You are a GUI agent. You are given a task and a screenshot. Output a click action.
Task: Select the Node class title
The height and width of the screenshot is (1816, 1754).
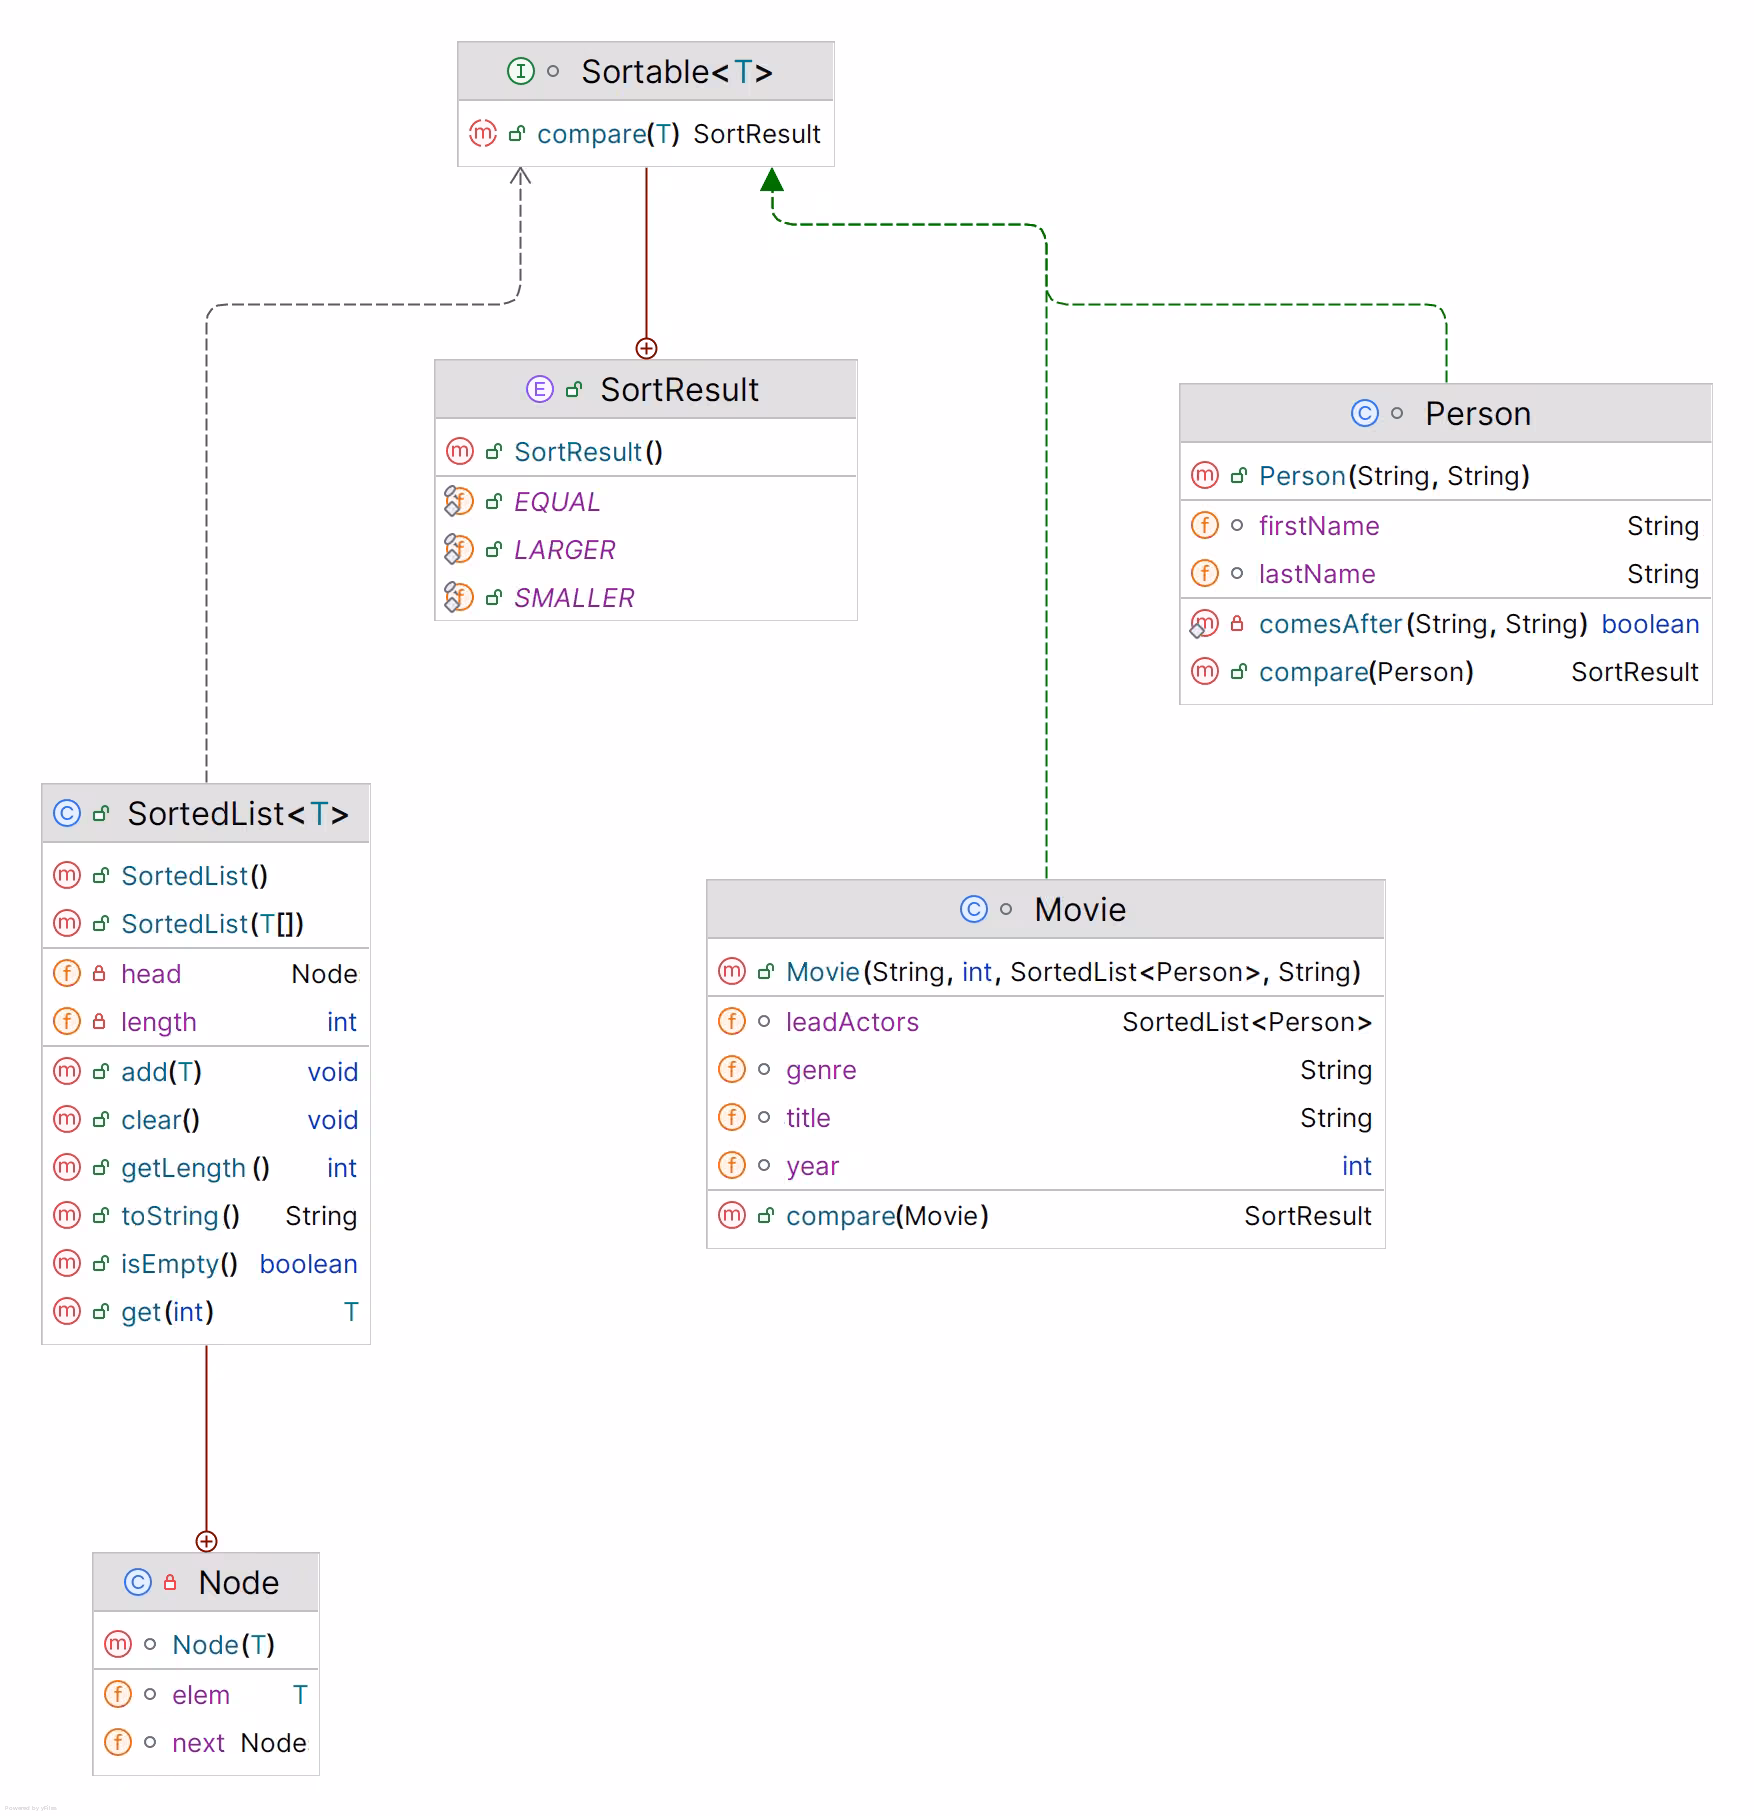point(238,1583)
